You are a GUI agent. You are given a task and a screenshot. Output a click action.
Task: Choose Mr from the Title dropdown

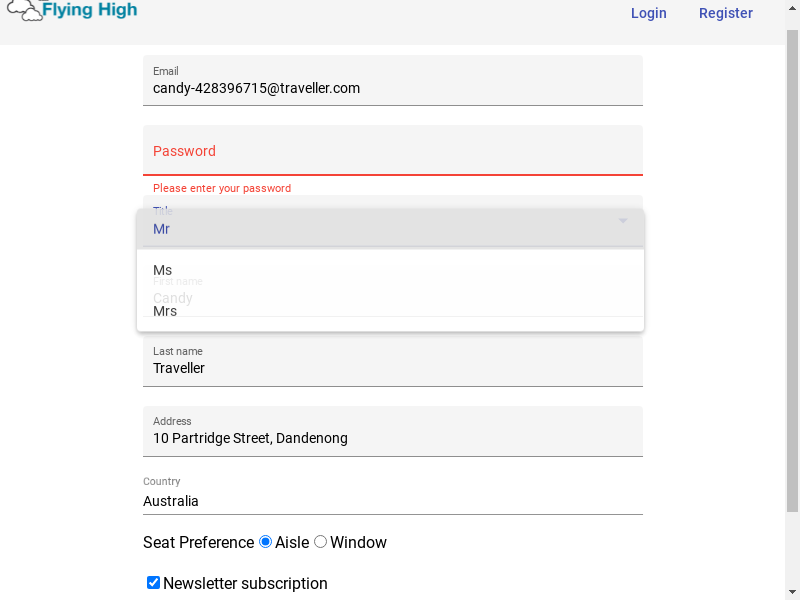point(390,229)
